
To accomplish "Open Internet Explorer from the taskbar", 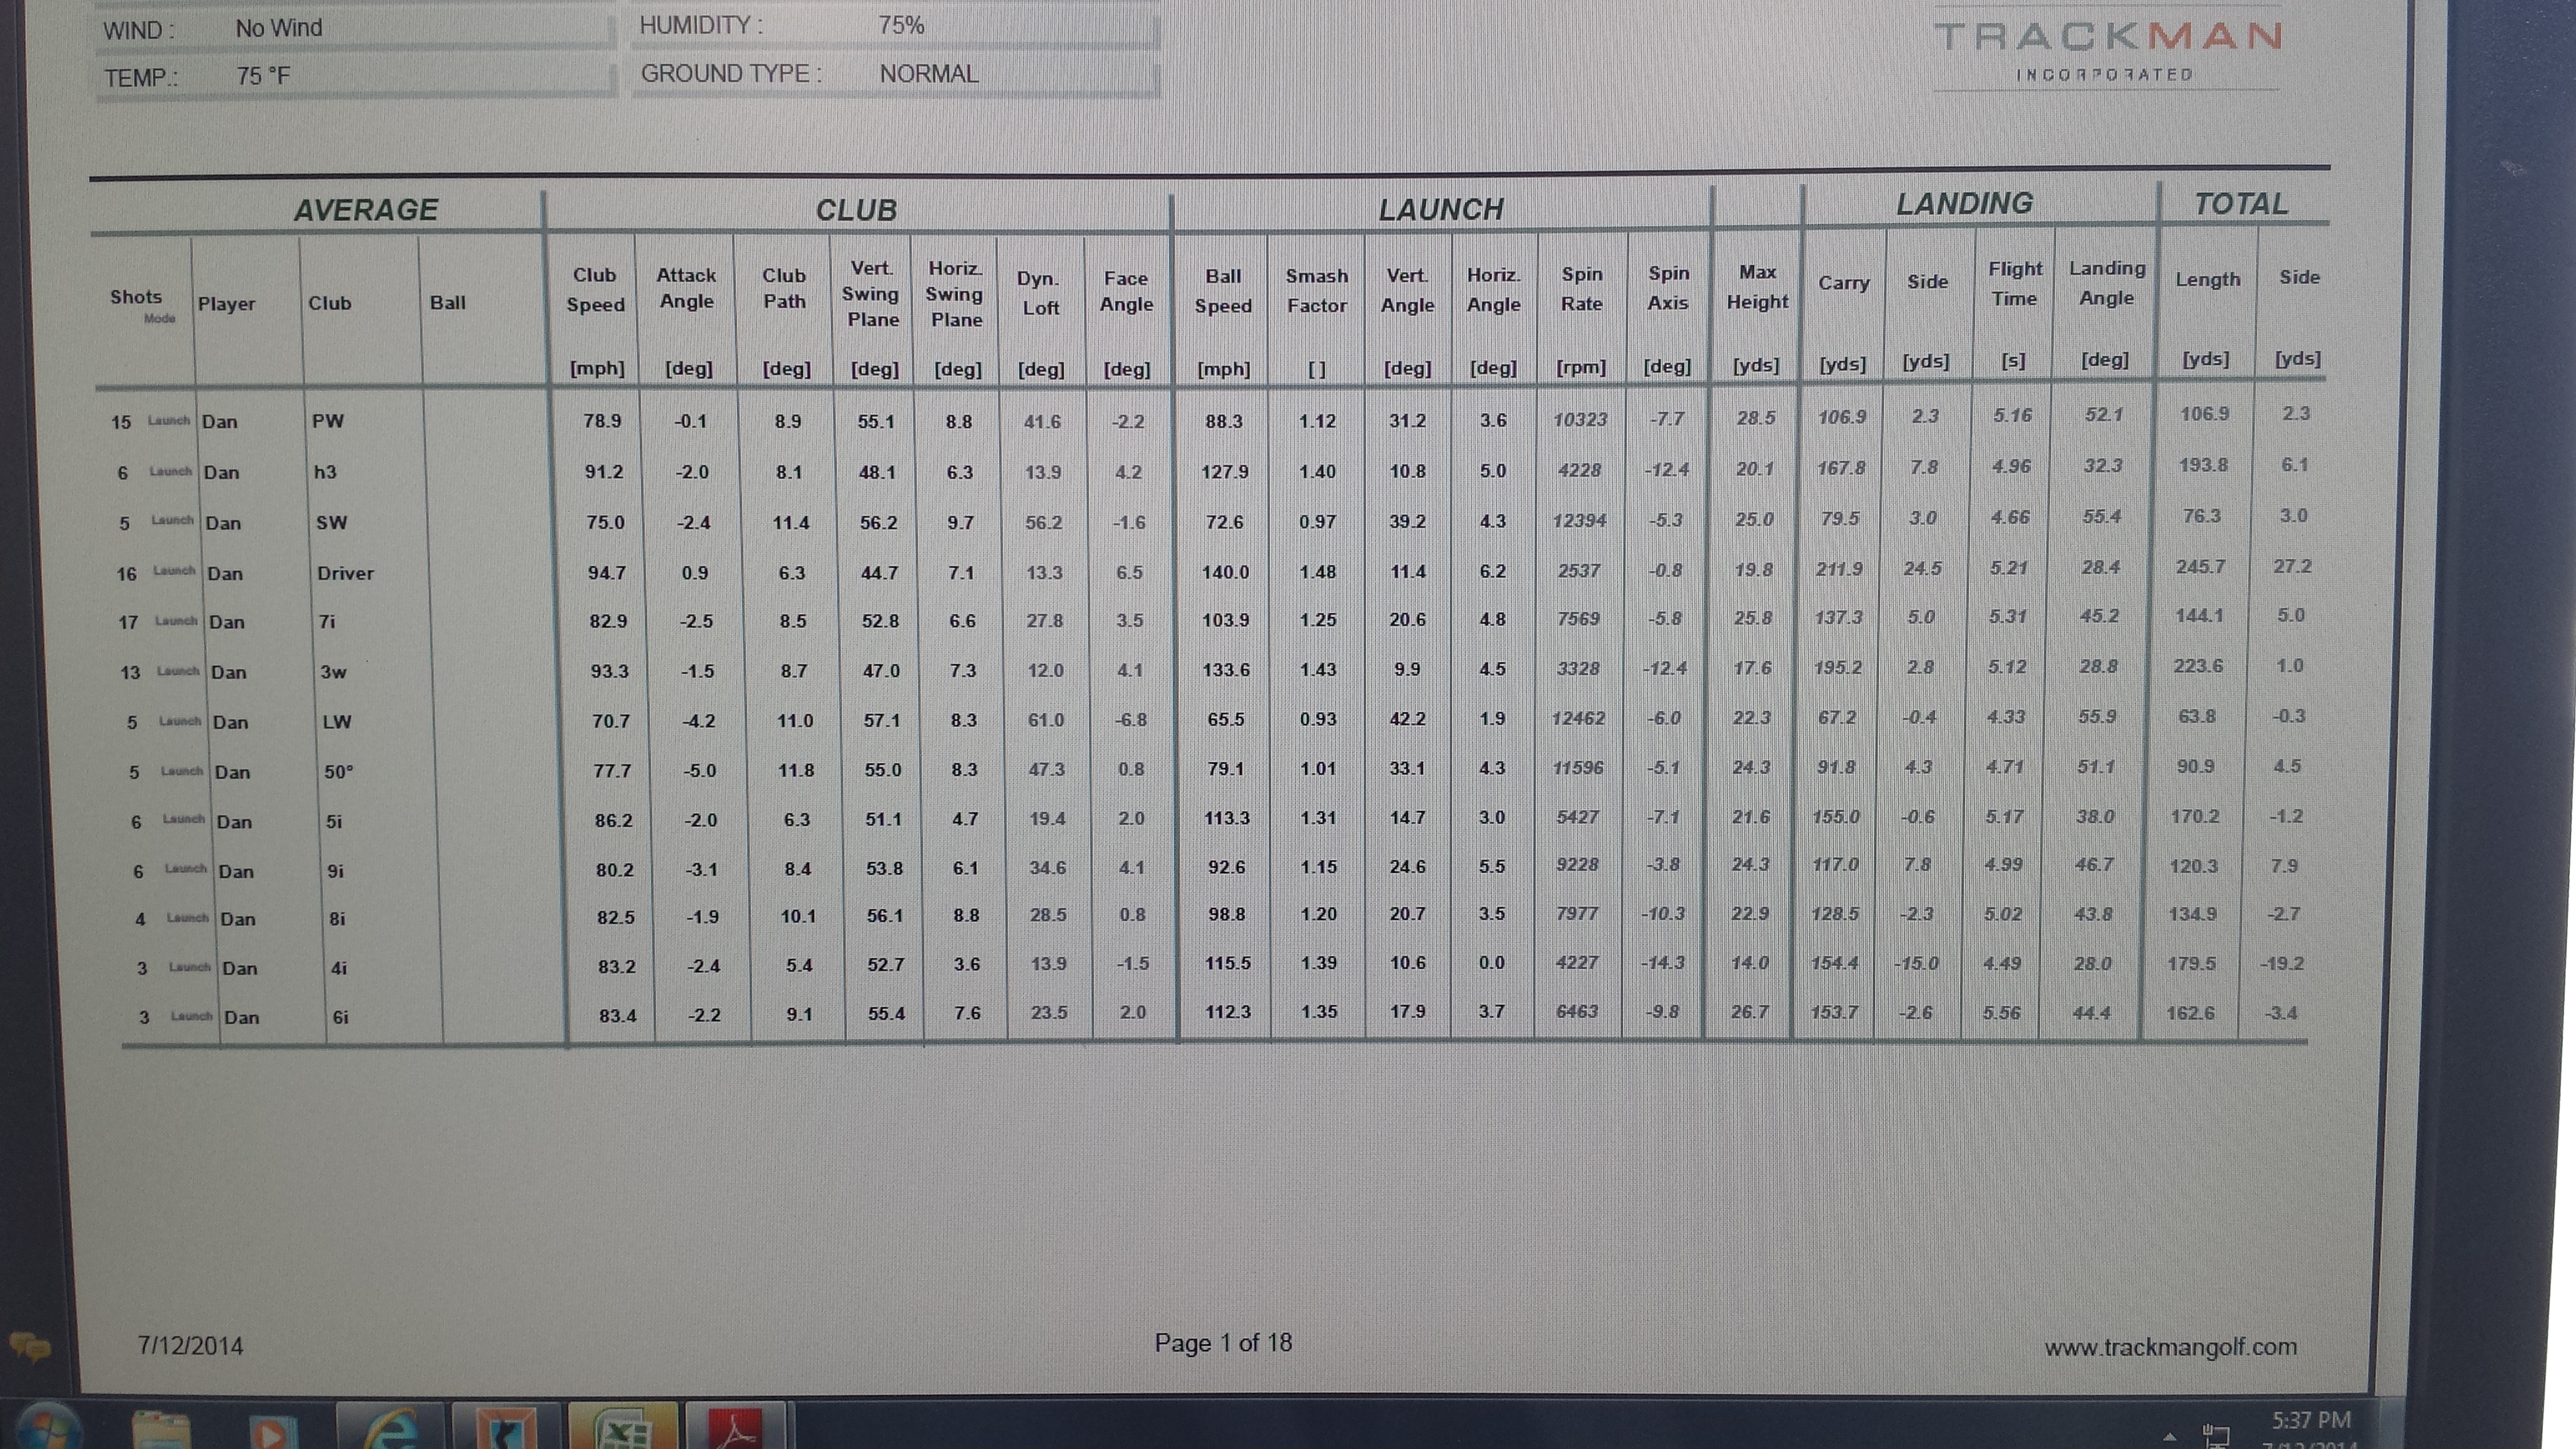I will [x=390, y=1430].
